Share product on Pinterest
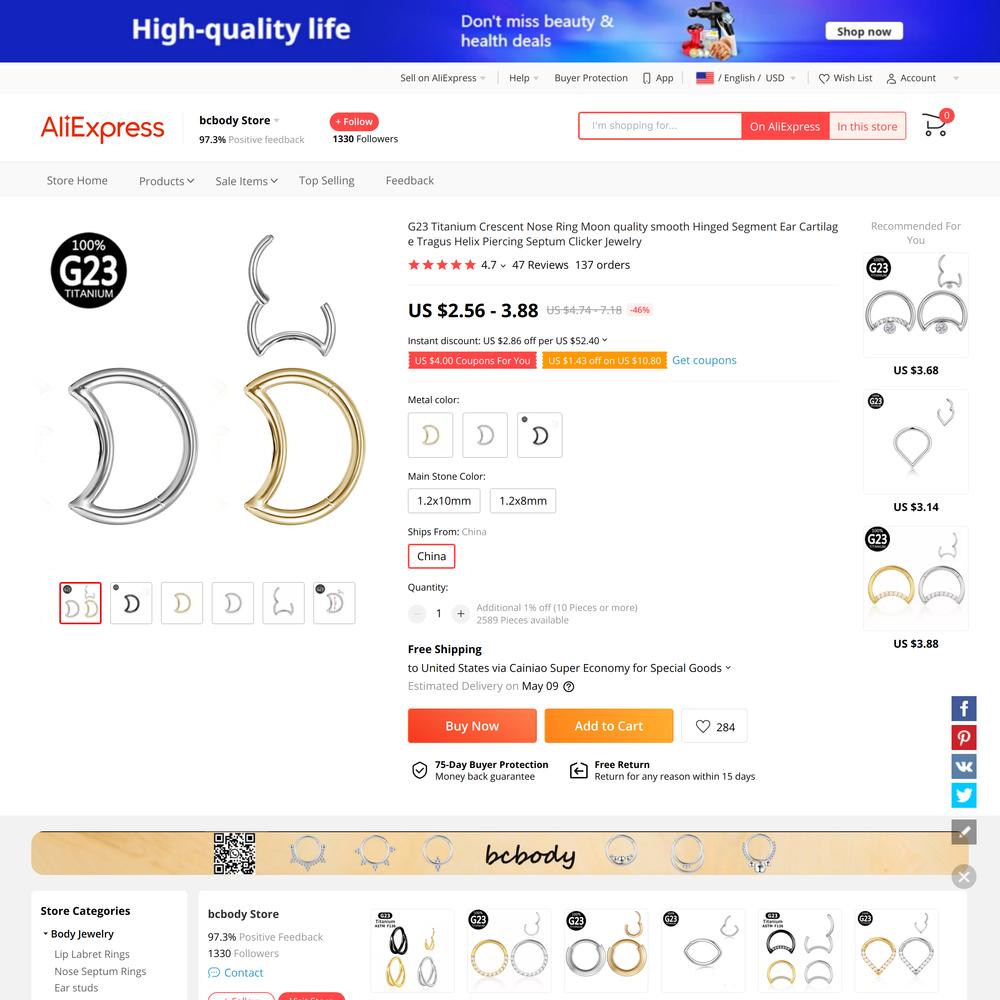1000x1000 pixels. coord(964,738)
